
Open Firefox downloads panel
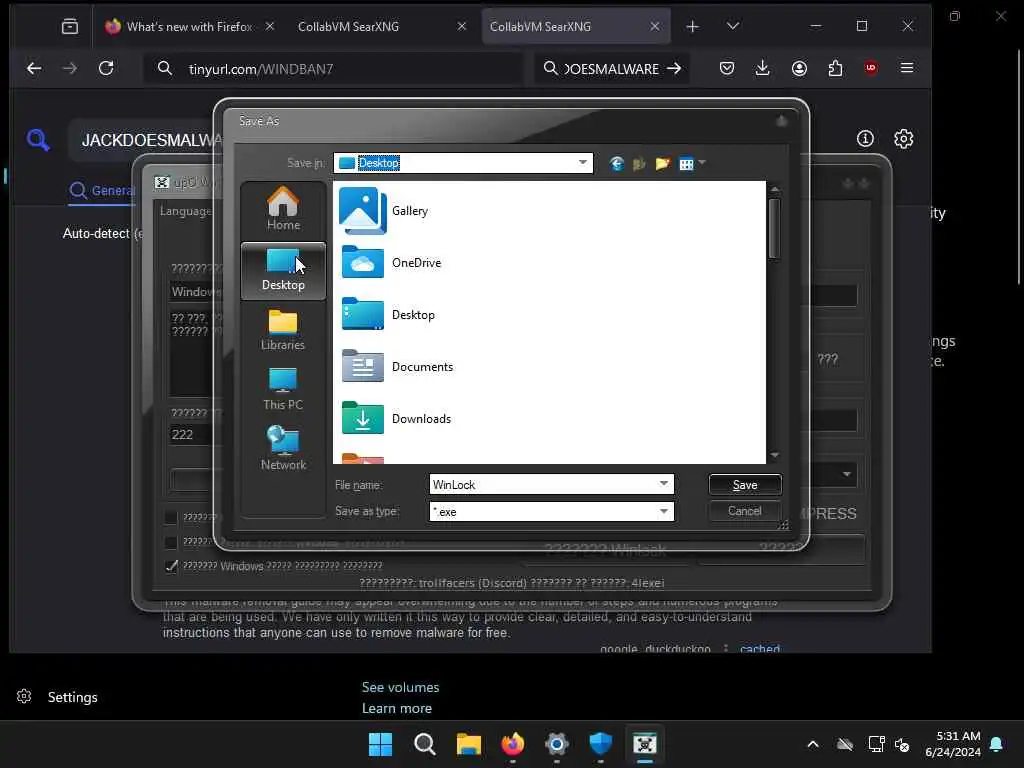click(x=762, y=68)
